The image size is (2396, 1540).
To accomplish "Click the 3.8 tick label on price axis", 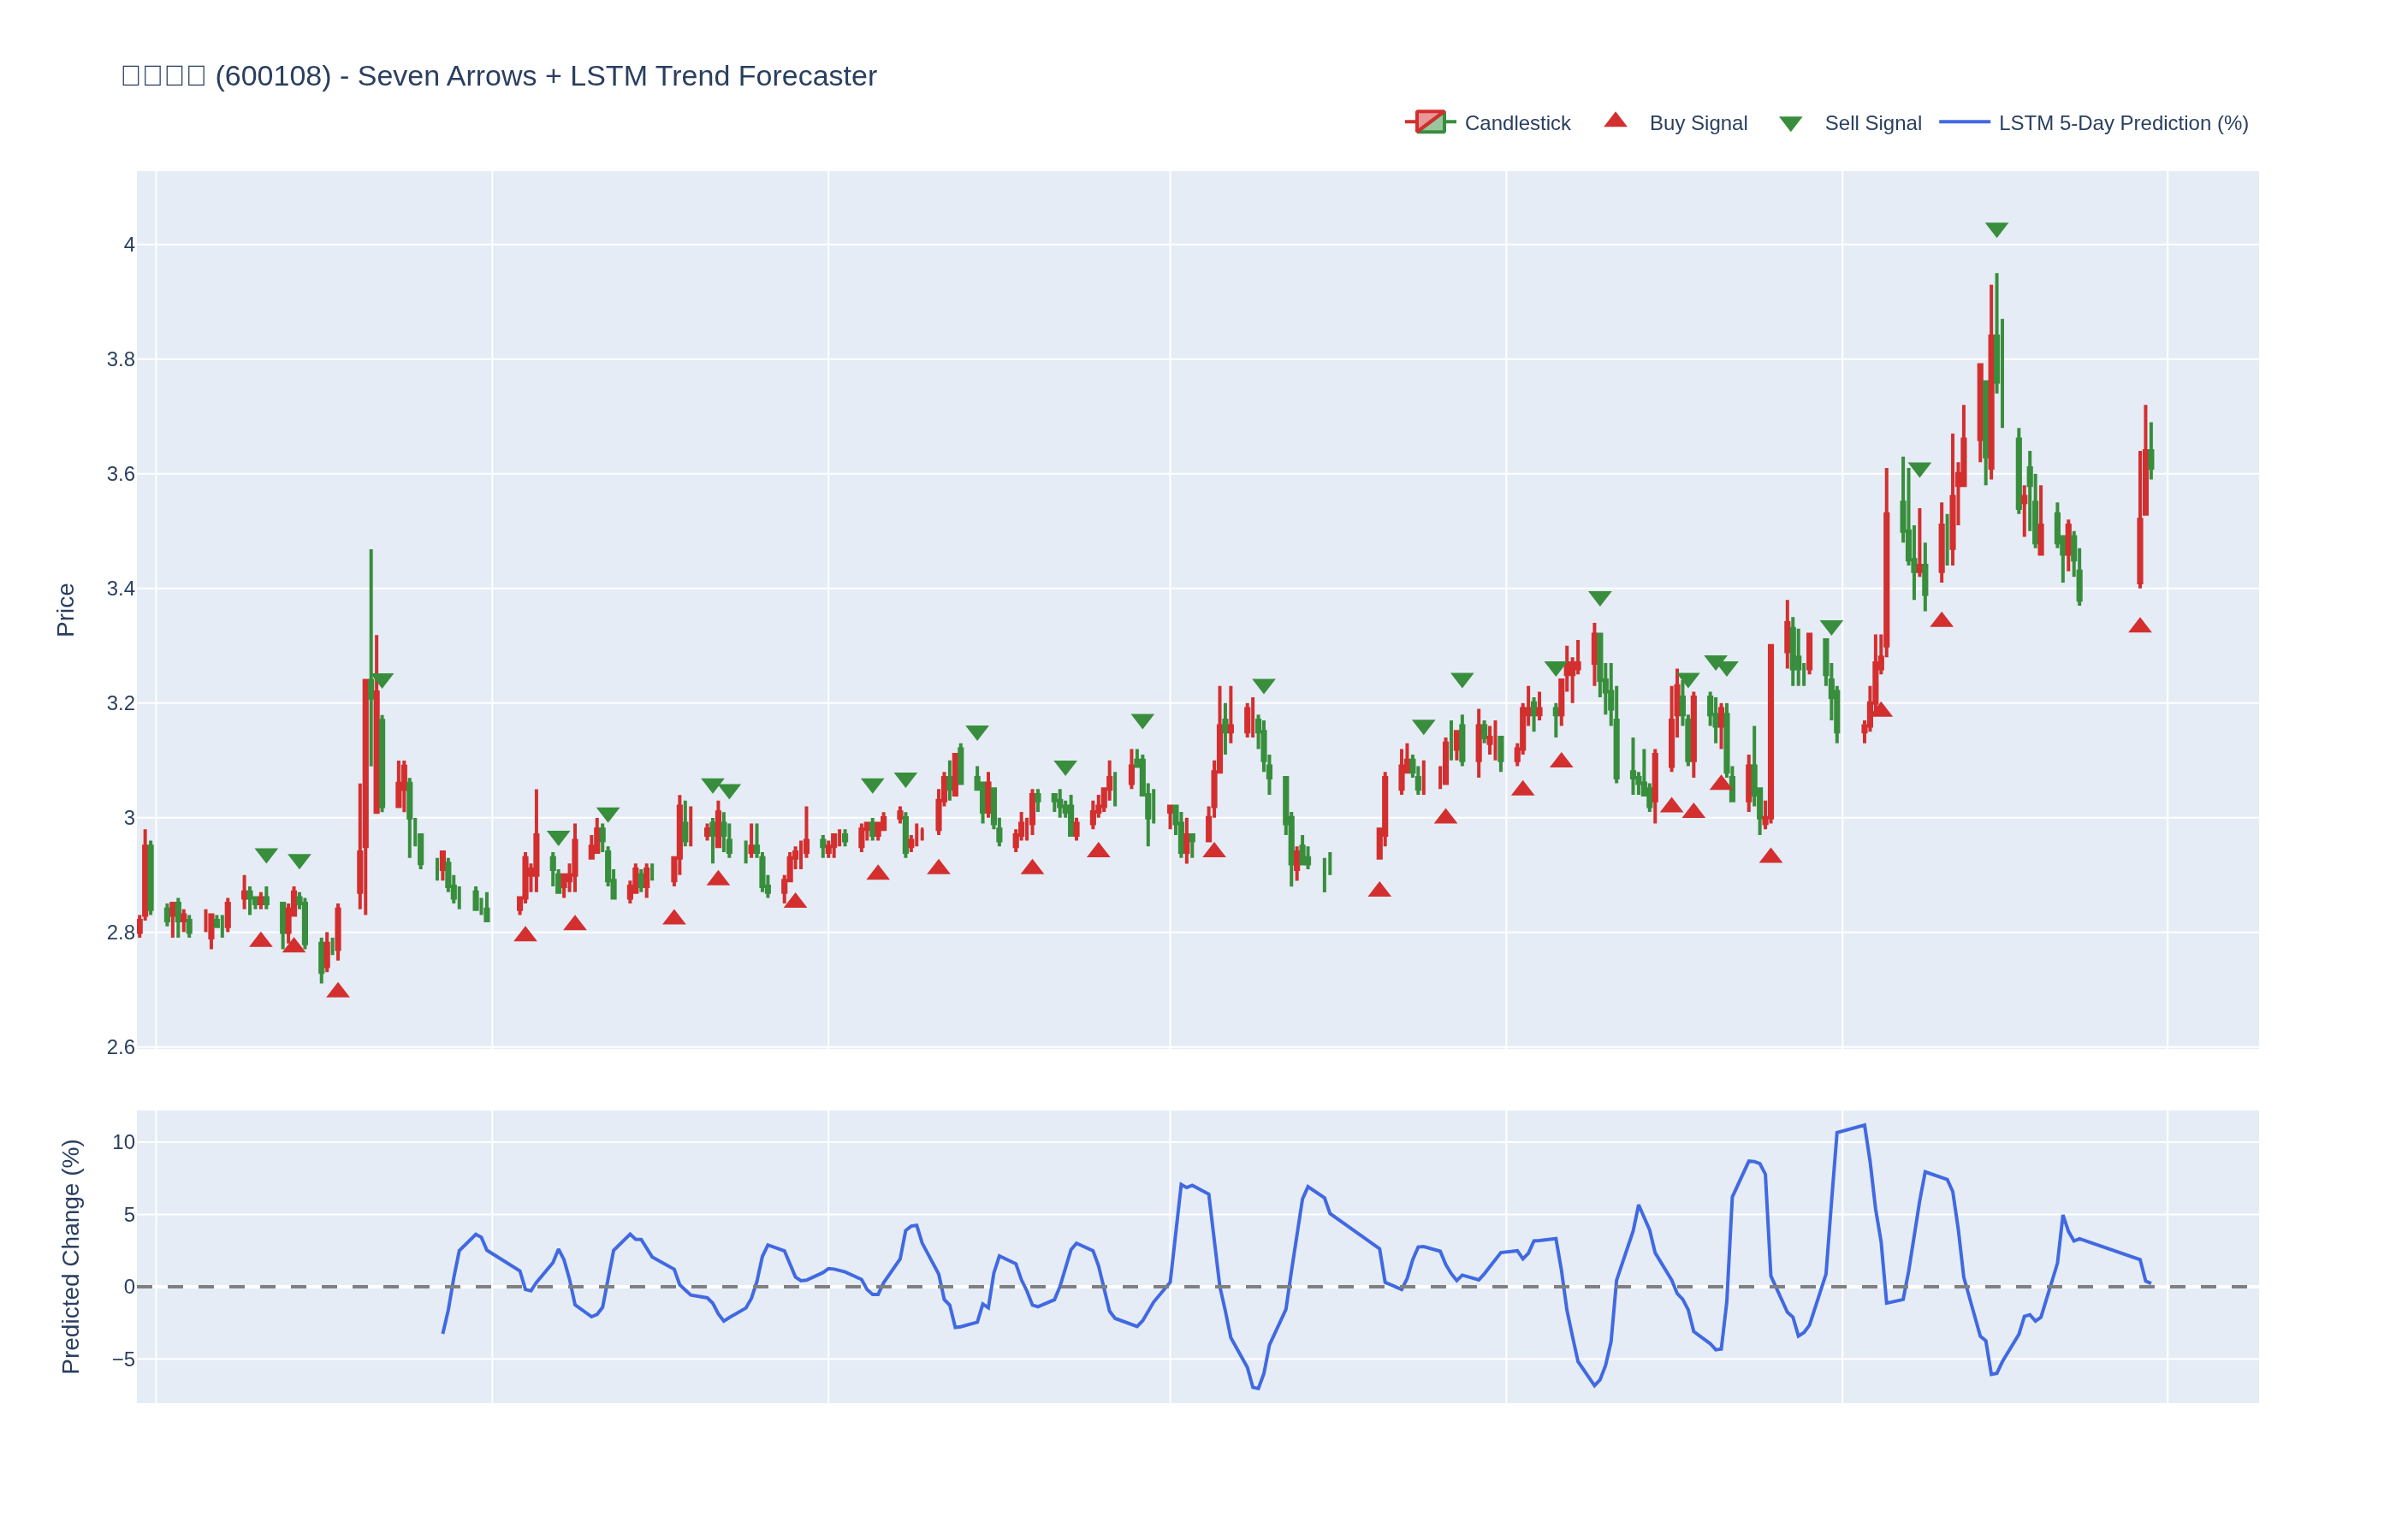I will click(121, 360).
